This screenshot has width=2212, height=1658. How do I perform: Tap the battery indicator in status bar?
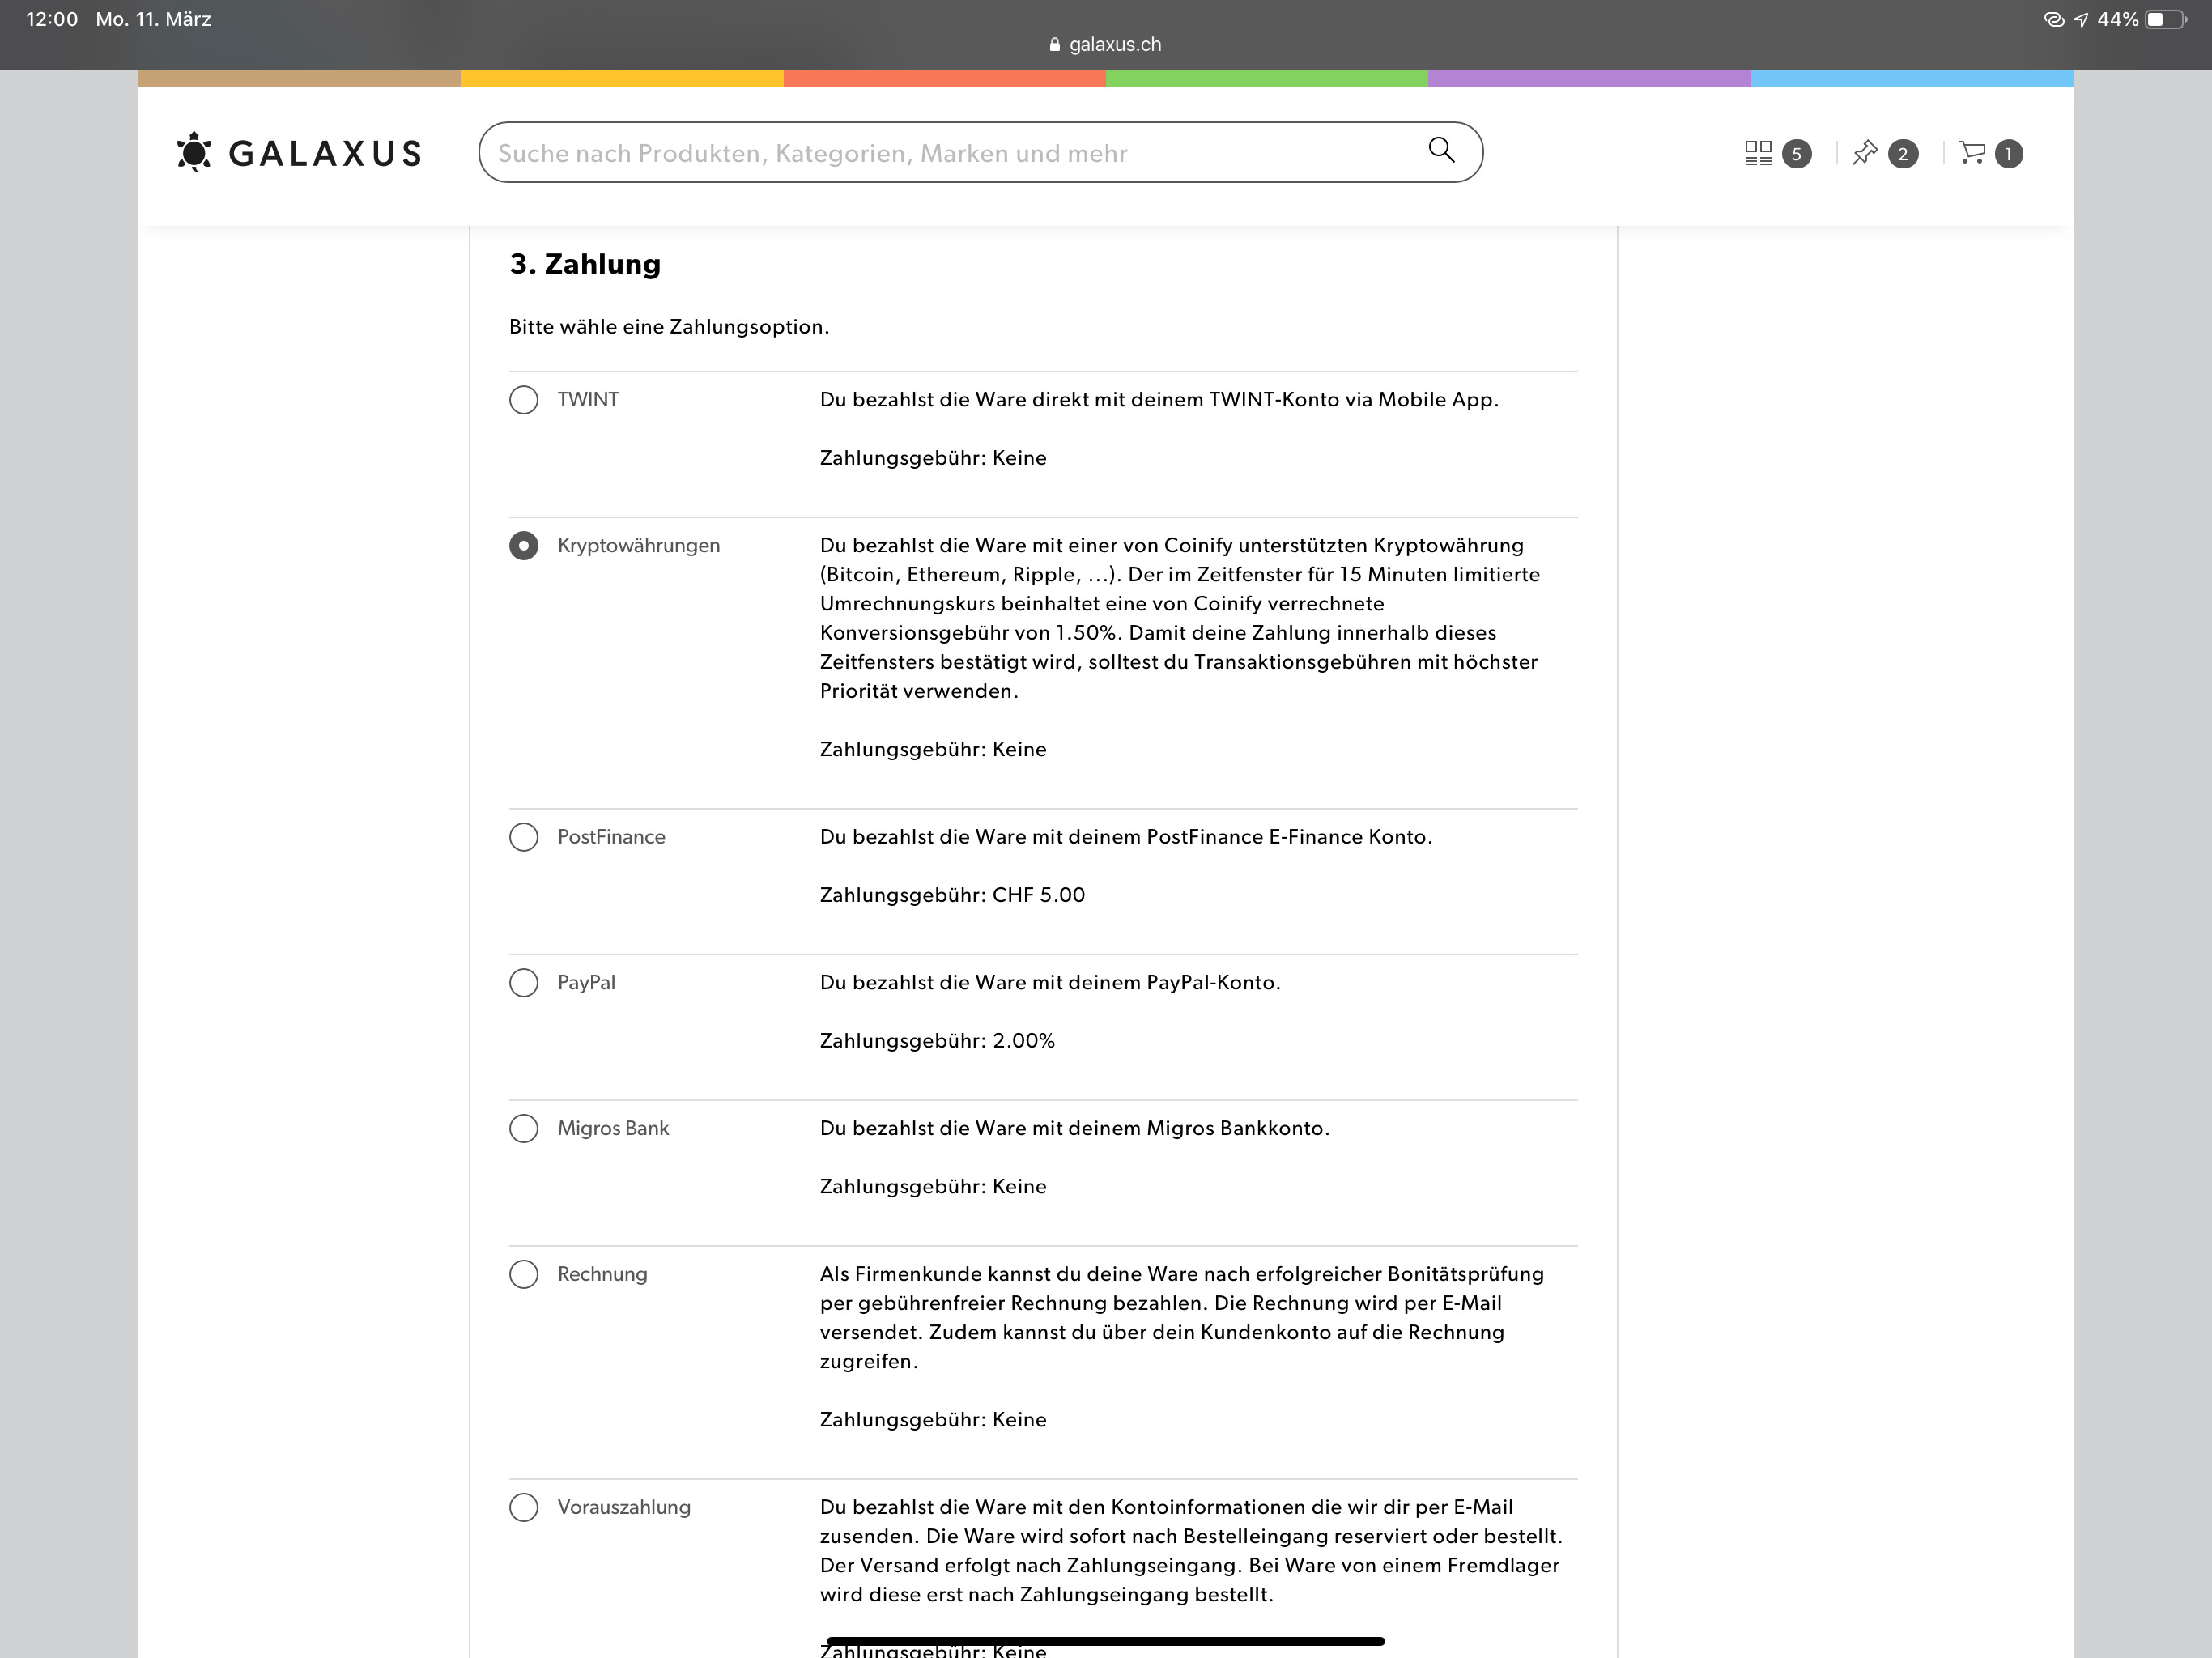[x=2166, y=19]
